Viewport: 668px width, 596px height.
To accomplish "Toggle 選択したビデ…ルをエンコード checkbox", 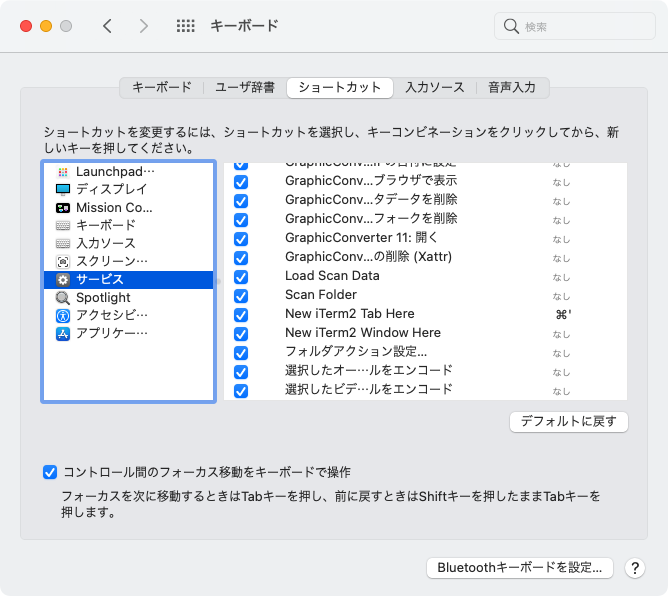I will pos(241,391).
